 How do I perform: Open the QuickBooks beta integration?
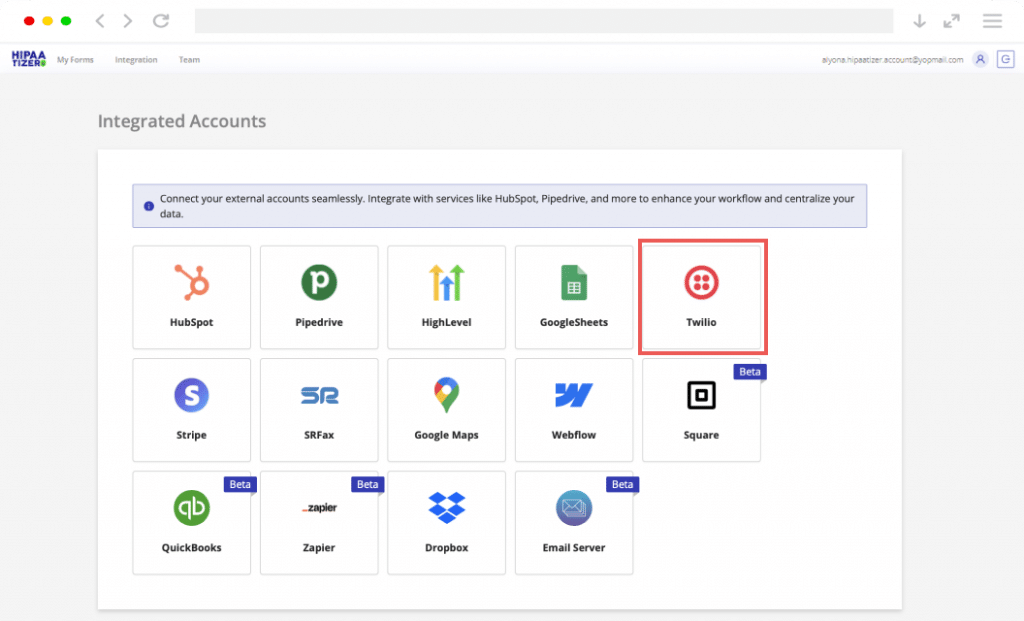point(191,522)
